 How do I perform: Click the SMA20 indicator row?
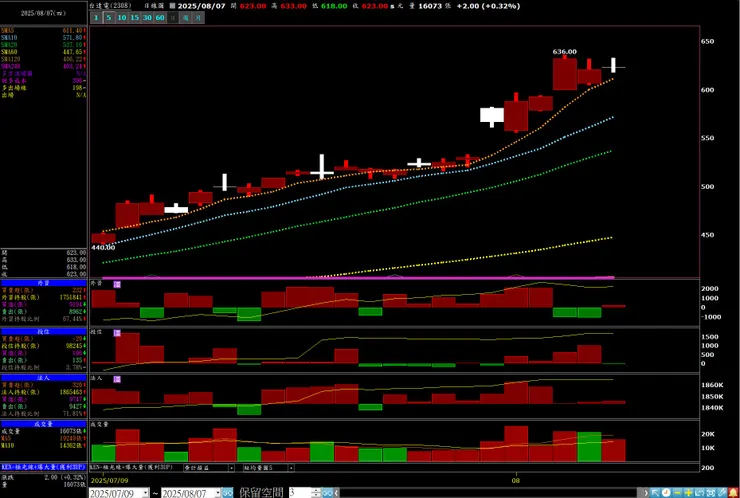pyautogui.click(x=43, y=44)
